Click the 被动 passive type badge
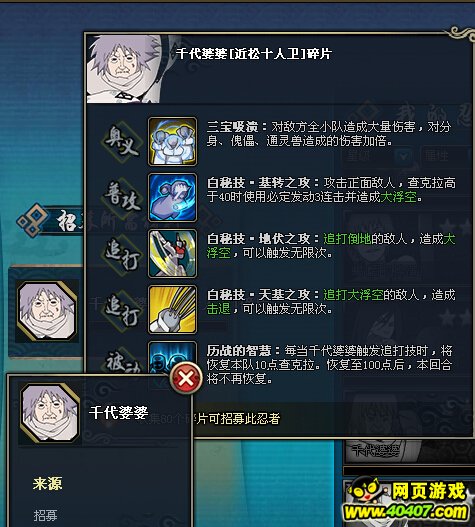This screenshot has width=475, height=527. coord(123,361)
